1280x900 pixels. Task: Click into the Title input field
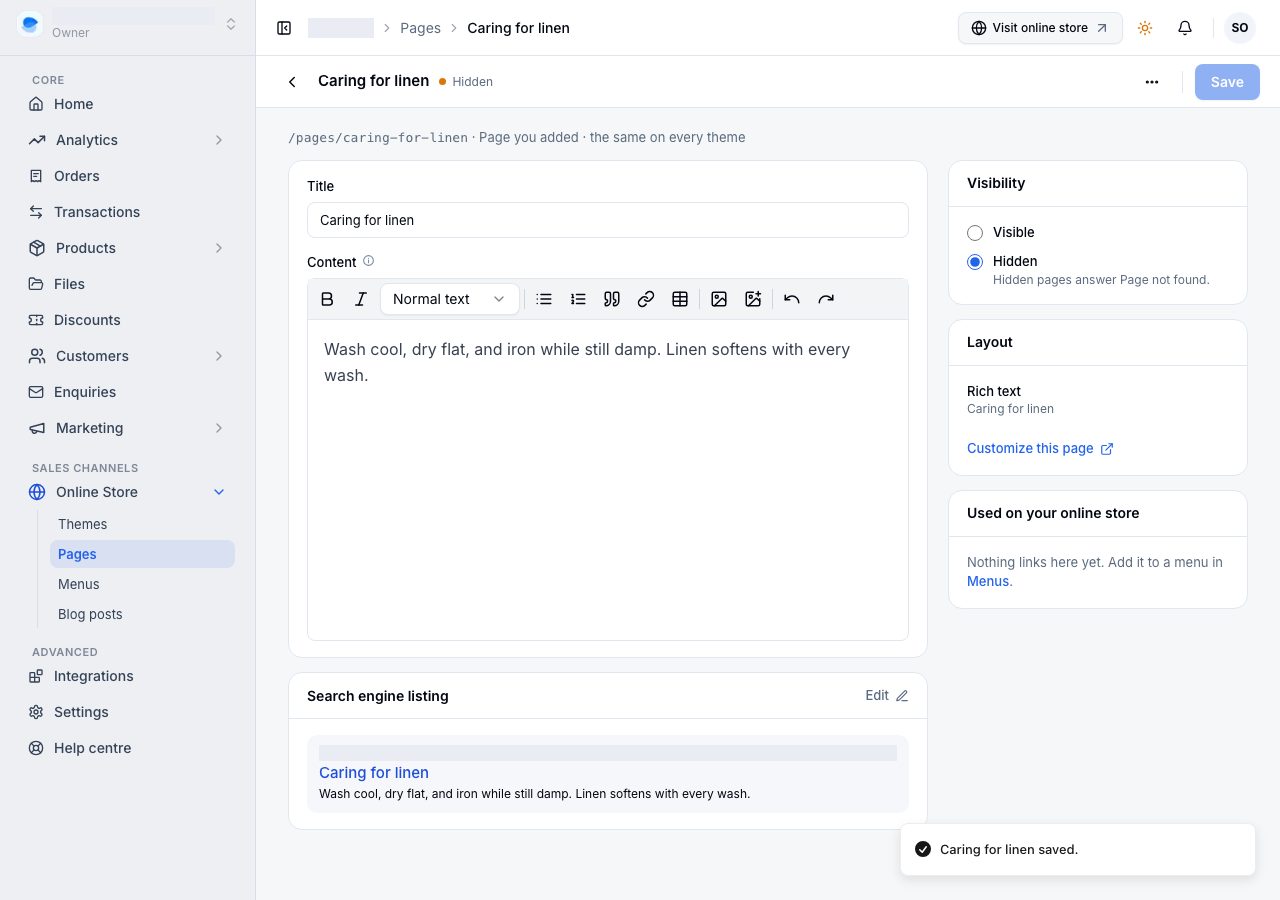pyautogui.click(x=608, y=220)
